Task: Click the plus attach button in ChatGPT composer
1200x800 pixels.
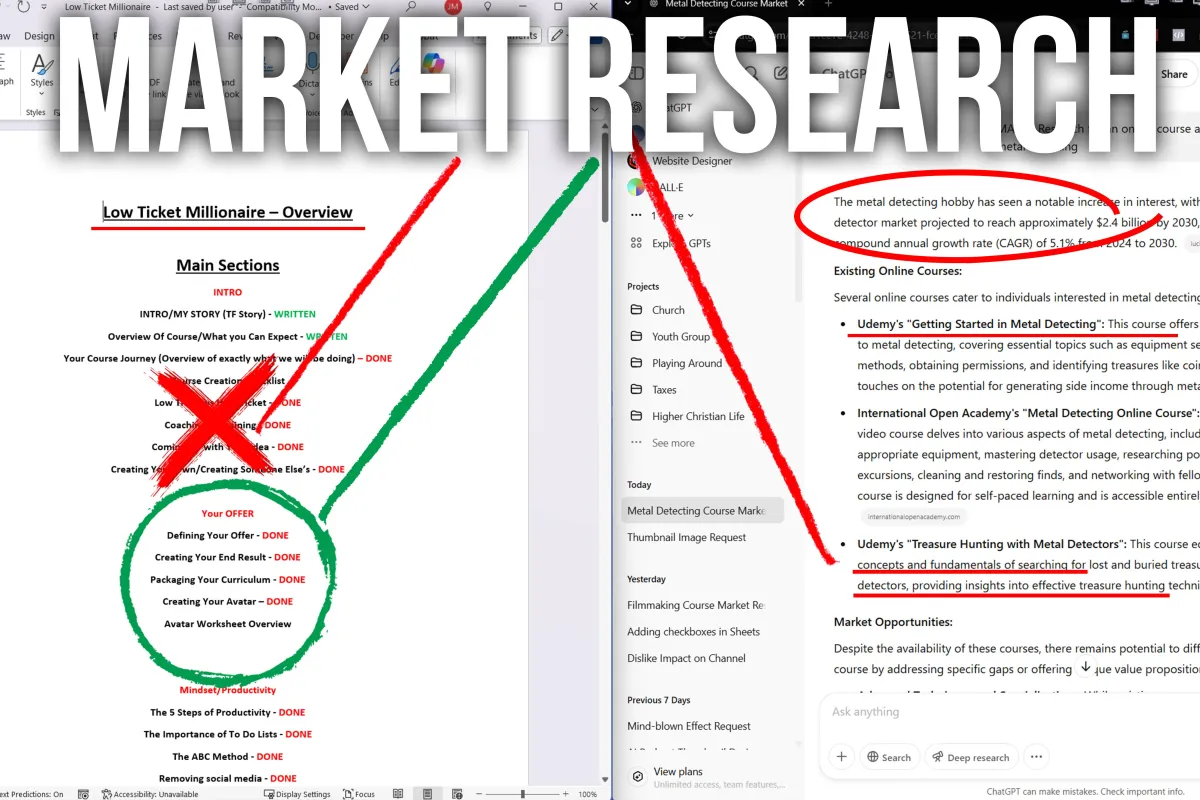Action: (x=841, y=757)
